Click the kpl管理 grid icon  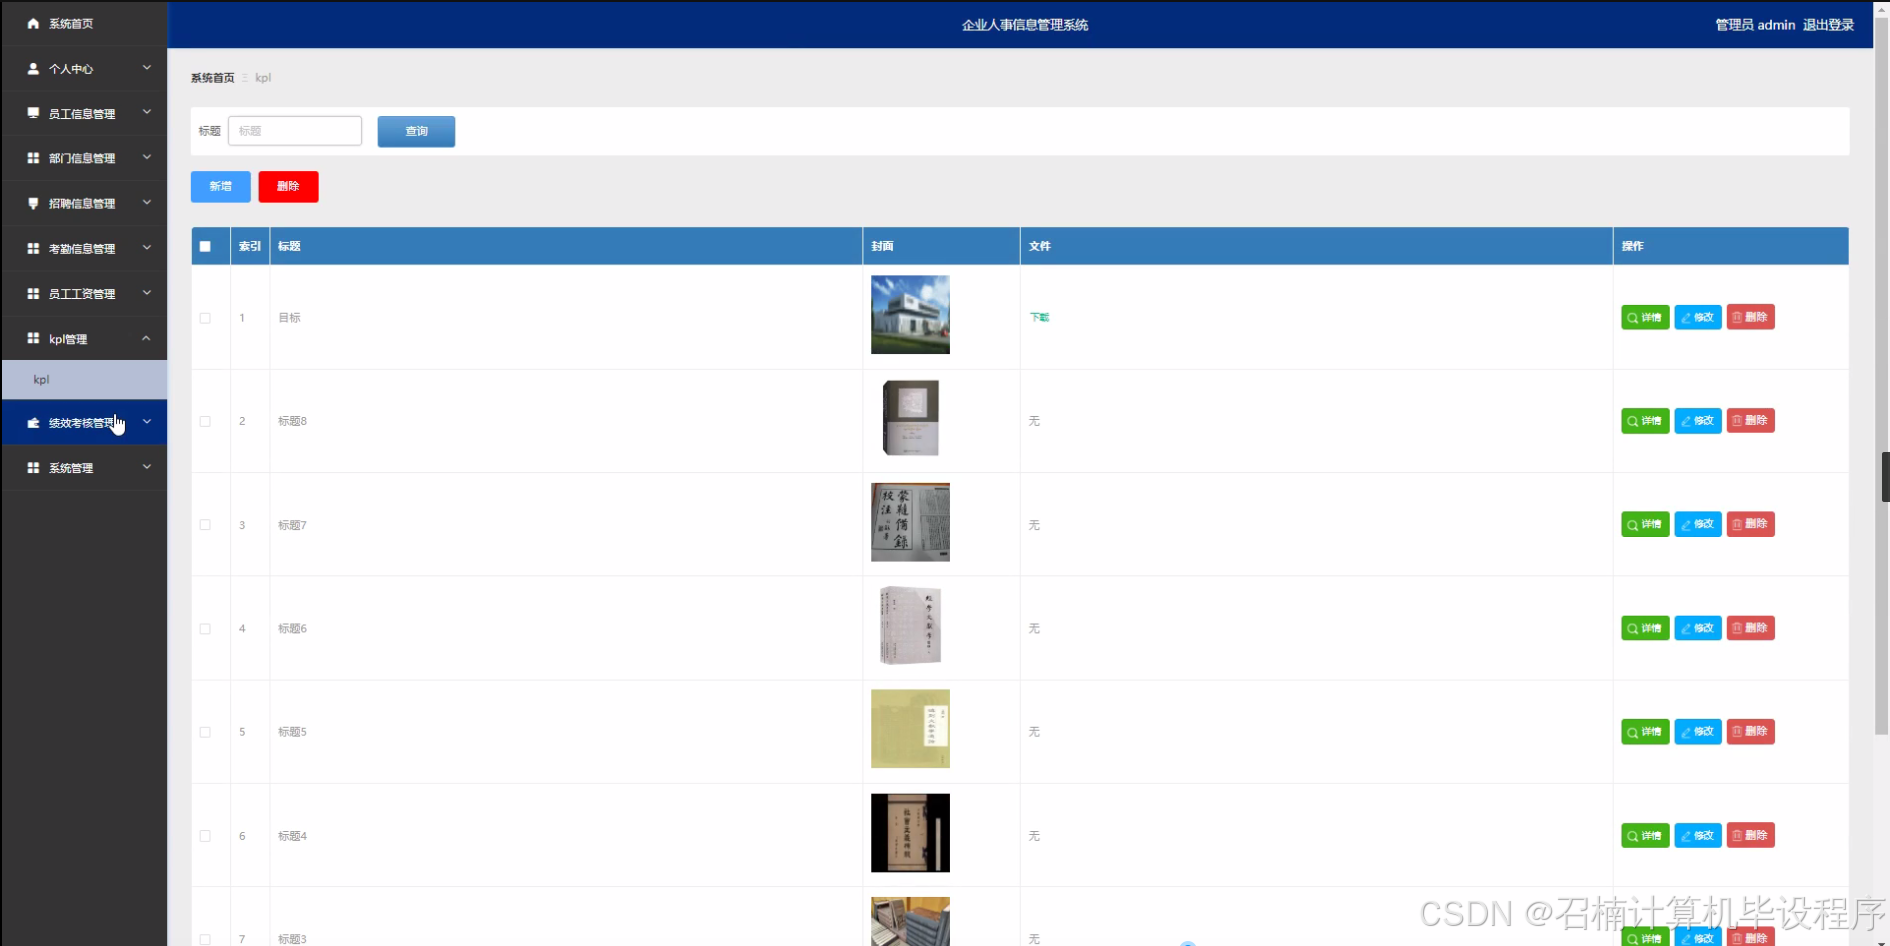coord(33,338)
